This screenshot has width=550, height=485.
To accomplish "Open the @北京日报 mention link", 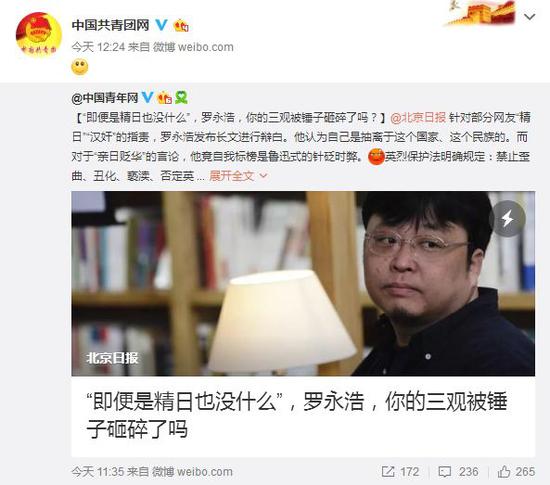I will [x=418, y=117].
